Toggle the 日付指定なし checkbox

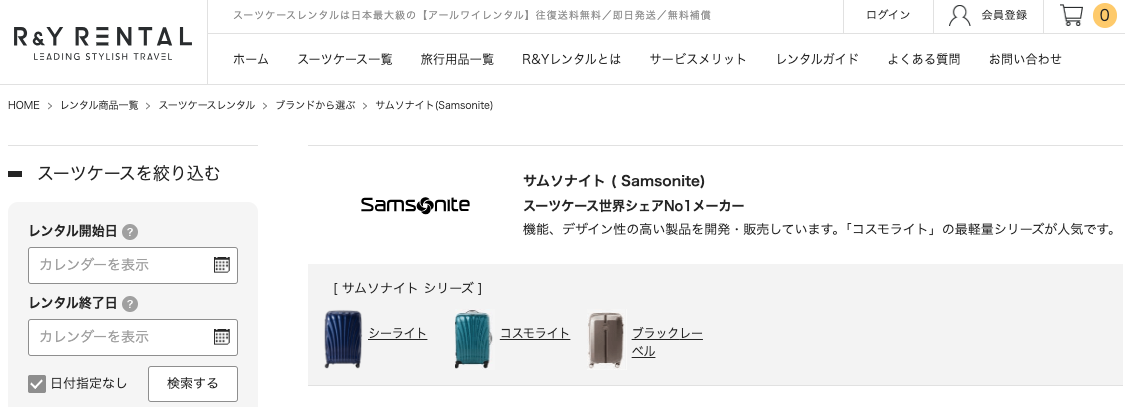(38, 383)
